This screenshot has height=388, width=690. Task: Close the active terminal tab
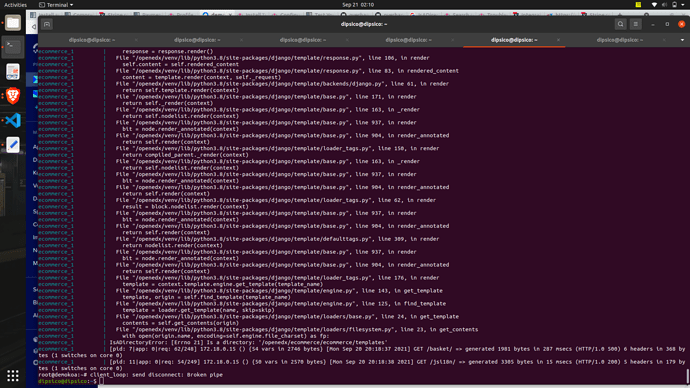pyautogui.click(x=558, y=40)
